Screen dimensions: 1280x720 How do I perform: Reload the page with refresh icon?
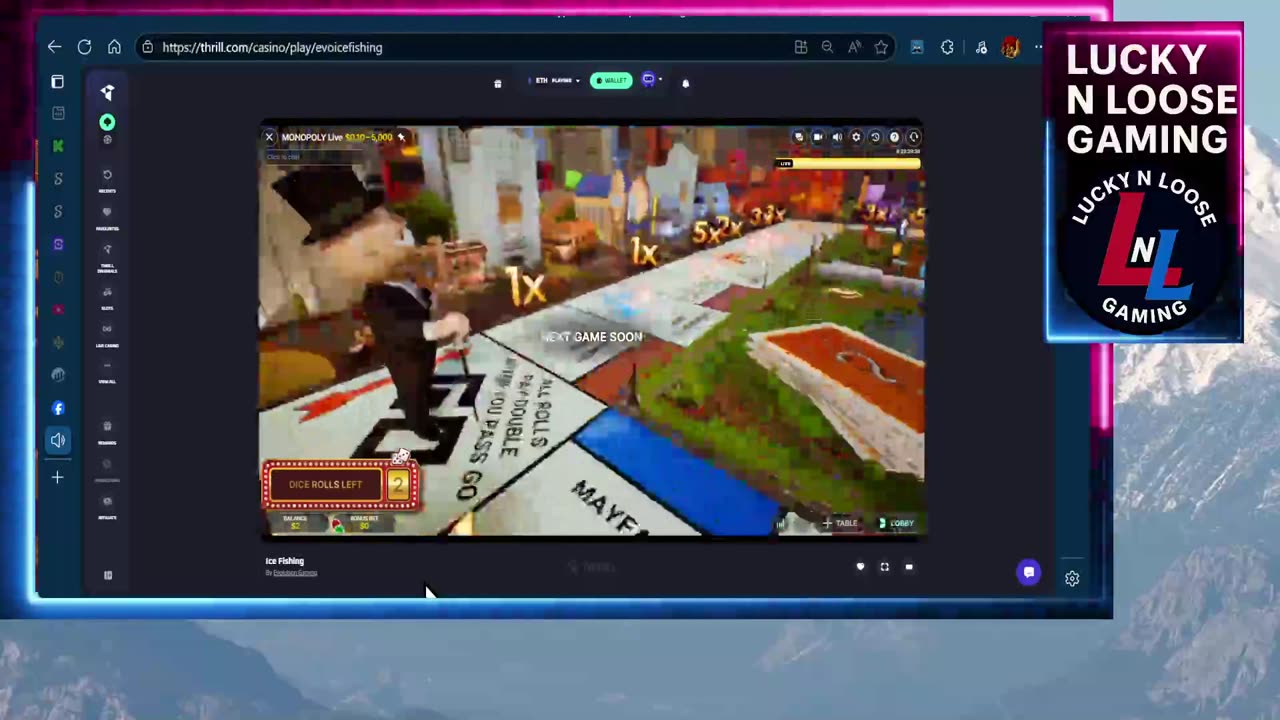pos(84,47)
